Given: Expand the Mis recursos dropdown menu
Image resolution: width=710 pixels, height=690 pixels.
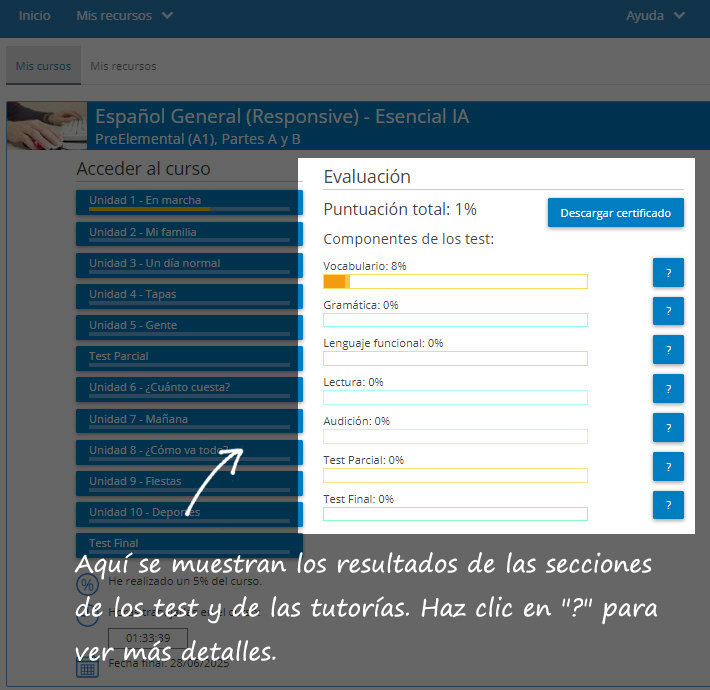Looking at the screenshot, I should click(x=124, y=16).
